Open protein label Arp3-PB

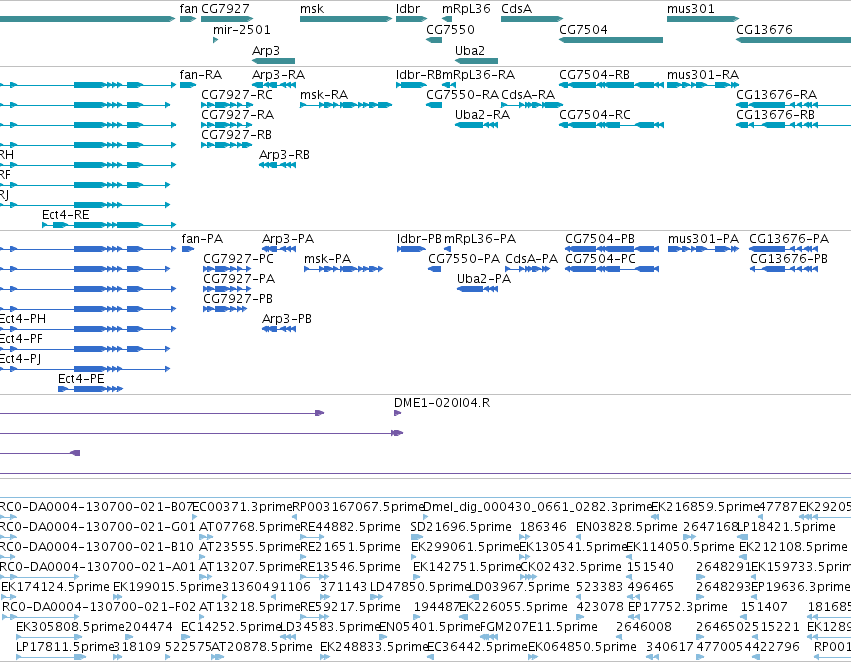tap(287, 319)
